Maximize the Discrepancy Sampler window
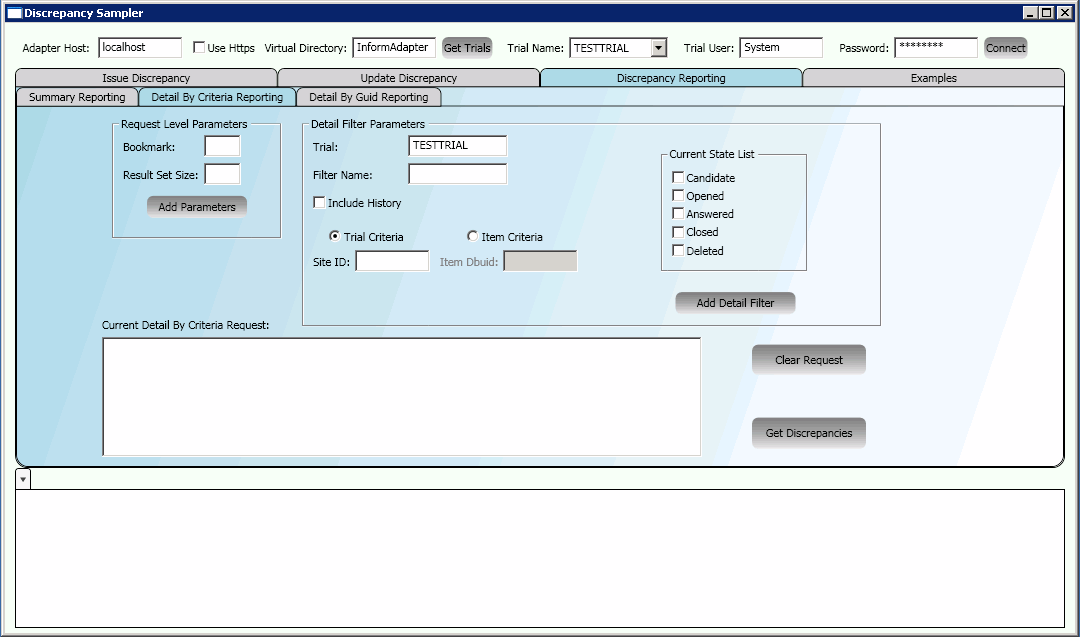Image resolution: width=1080 pixels, height=637 pixels. click(x=1046, y=12)
